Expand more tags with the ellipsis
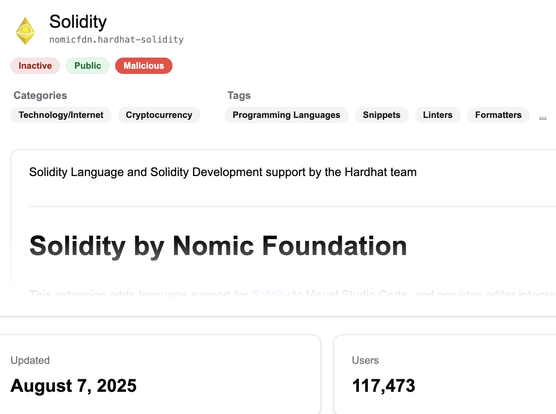Viewport: 556px width, 414px height. click(543, 118)
